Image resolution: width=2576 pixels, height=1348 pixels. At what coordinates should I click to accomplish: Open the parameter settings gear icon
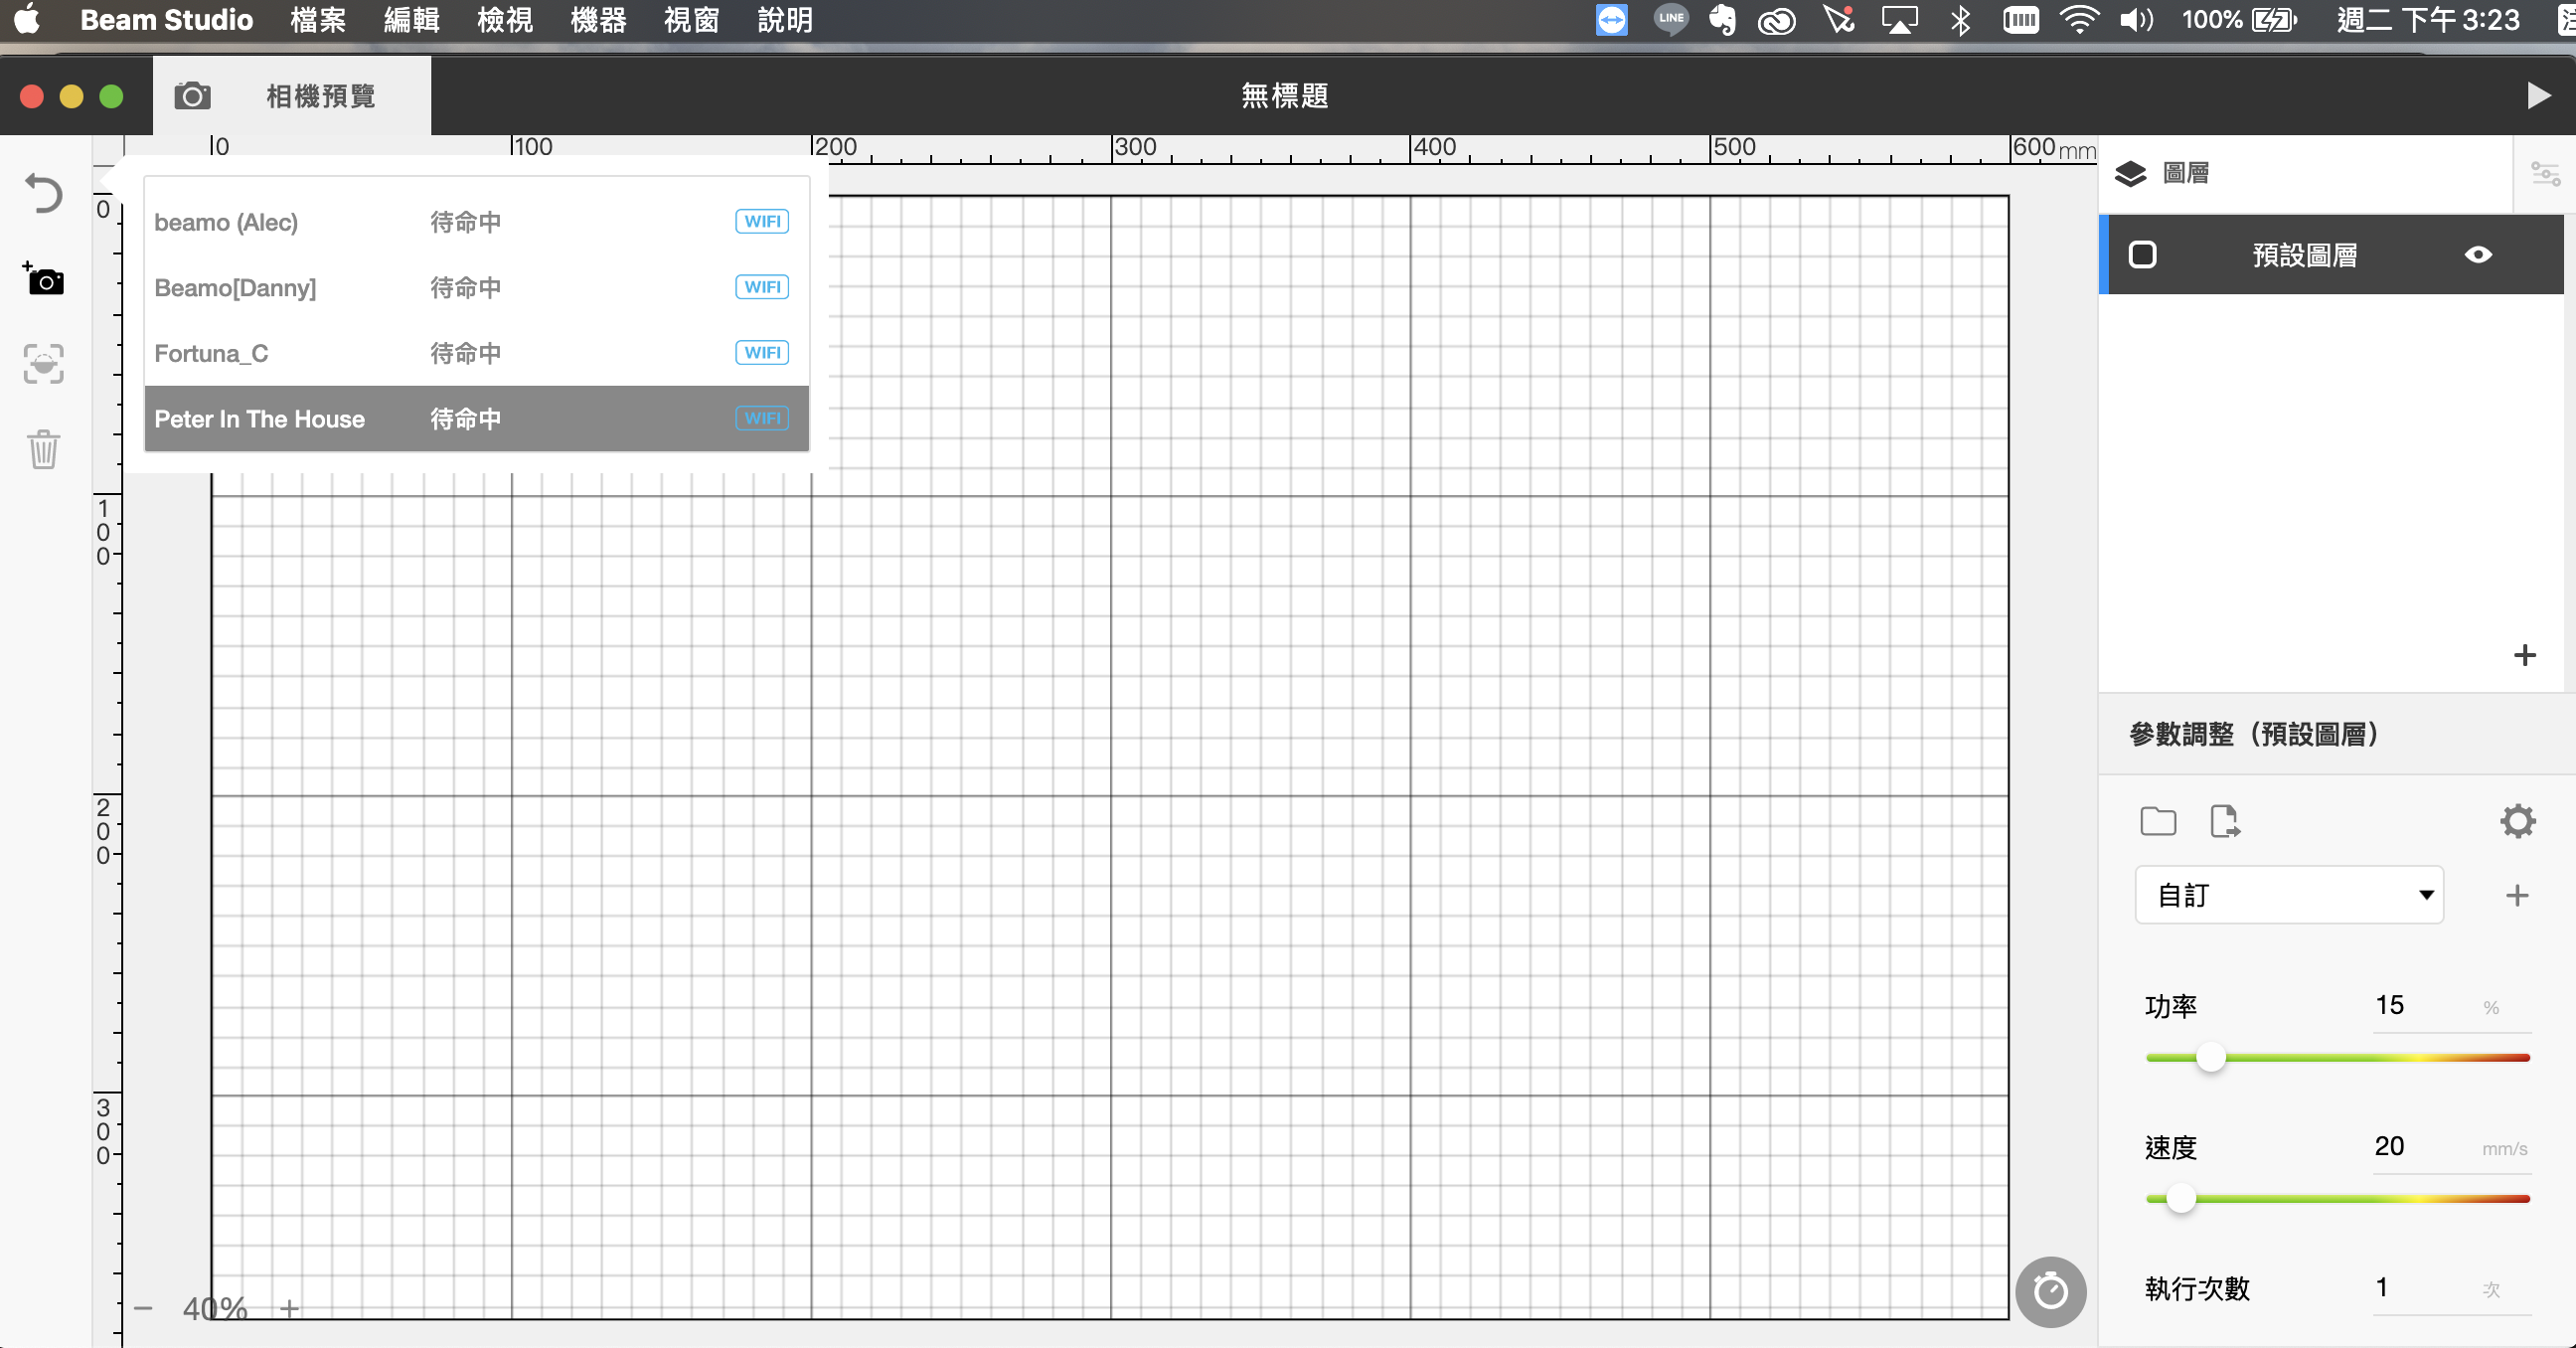coord(2517,821)
